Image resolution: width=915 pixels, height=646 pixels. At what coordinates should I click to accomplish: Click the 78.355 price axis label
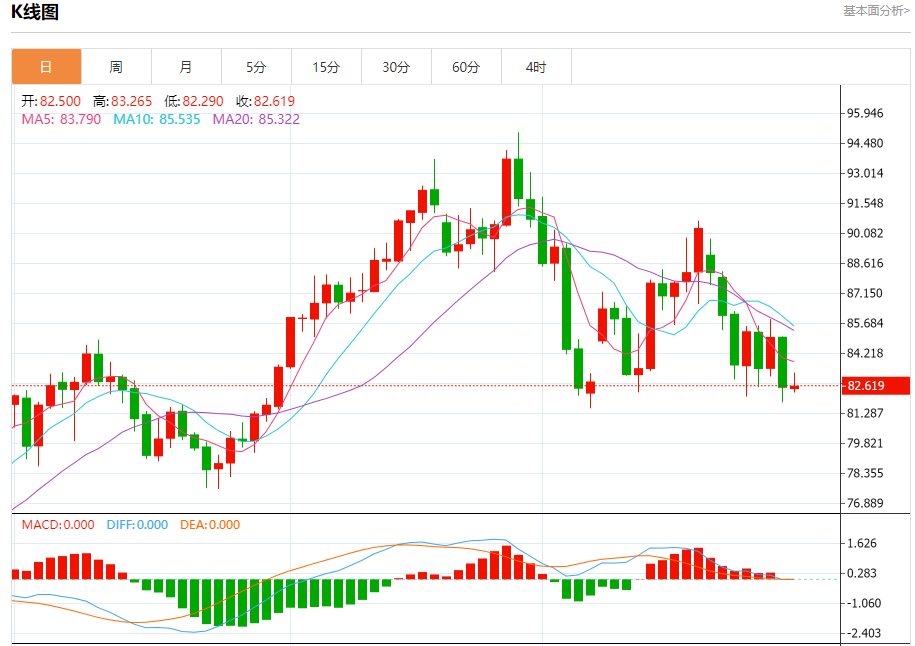pos(865,473)
